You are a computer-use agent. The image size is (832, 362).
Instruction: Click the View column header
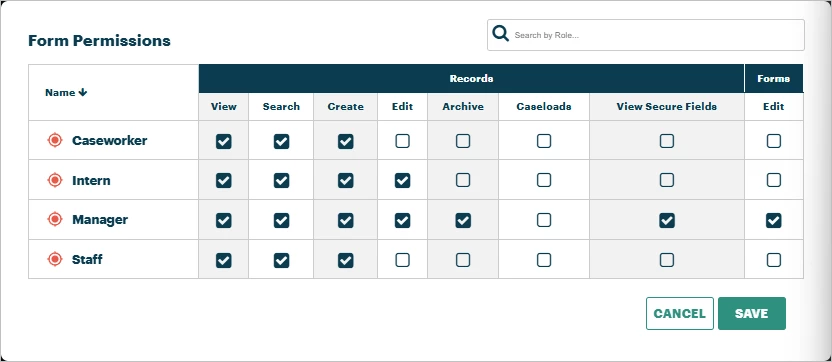[x=223, y=107]
